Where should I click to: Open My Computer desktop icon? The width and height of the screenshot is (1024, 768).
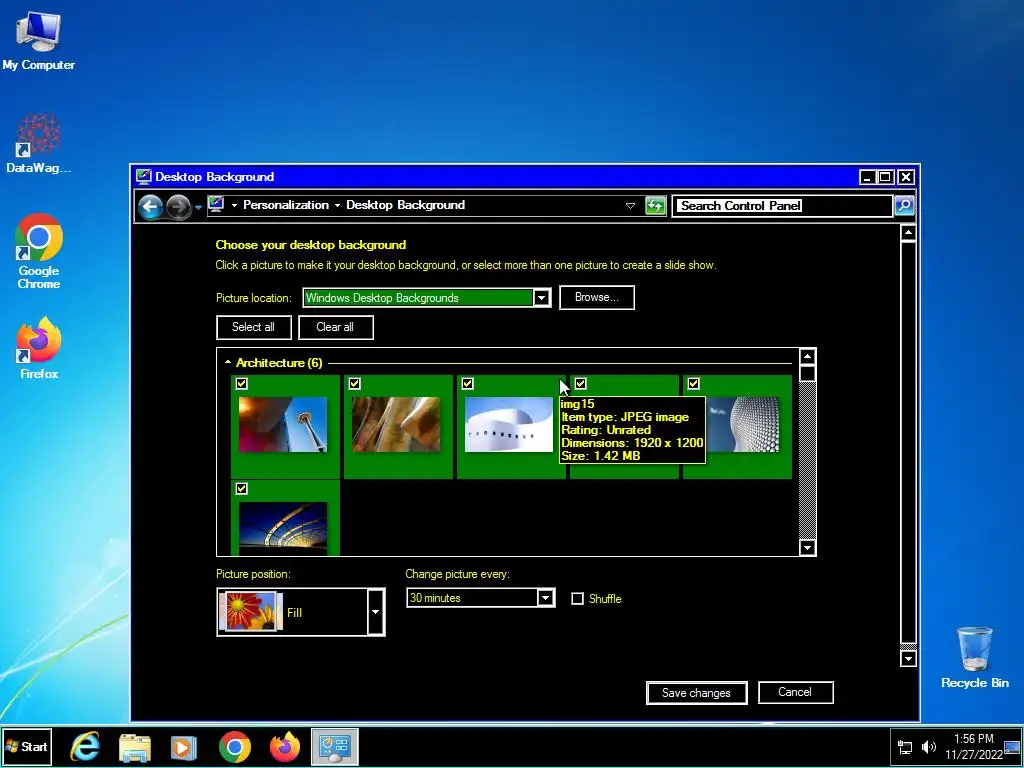point(39,40)
